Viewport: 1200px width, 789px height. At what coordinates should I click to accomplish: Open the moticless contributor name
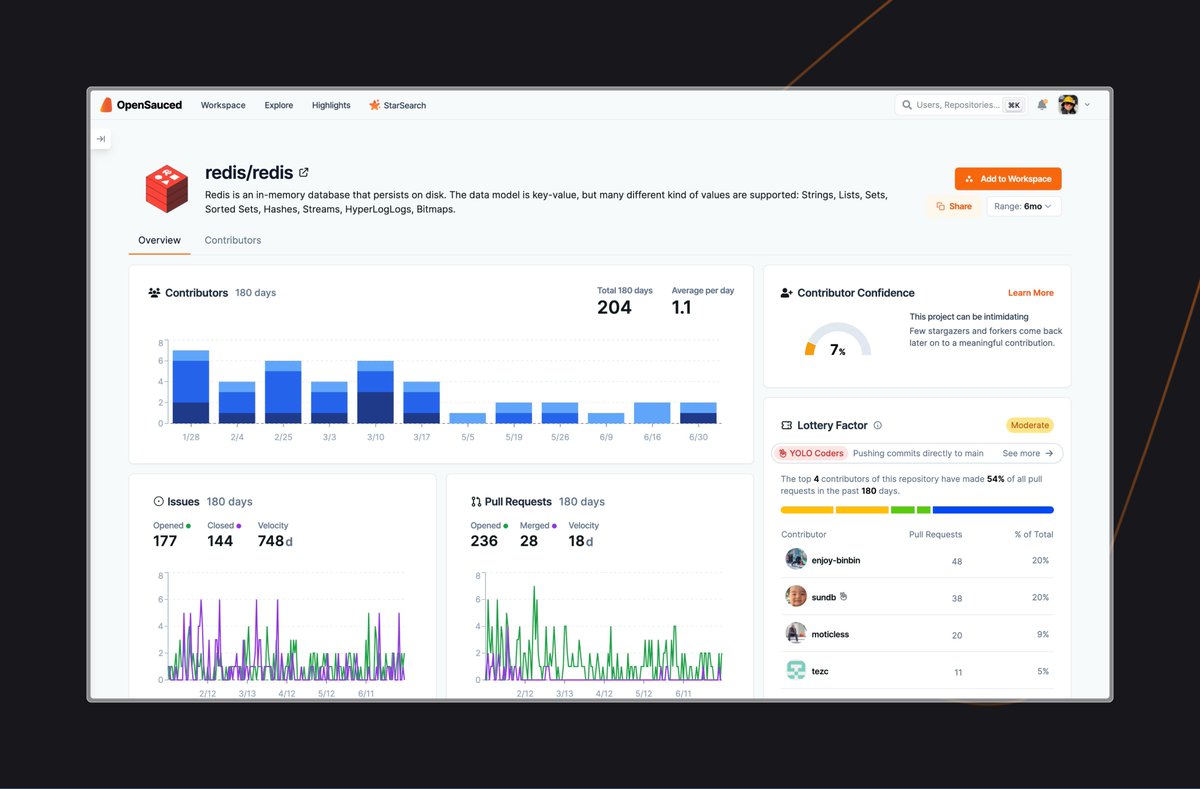point(830,634)
